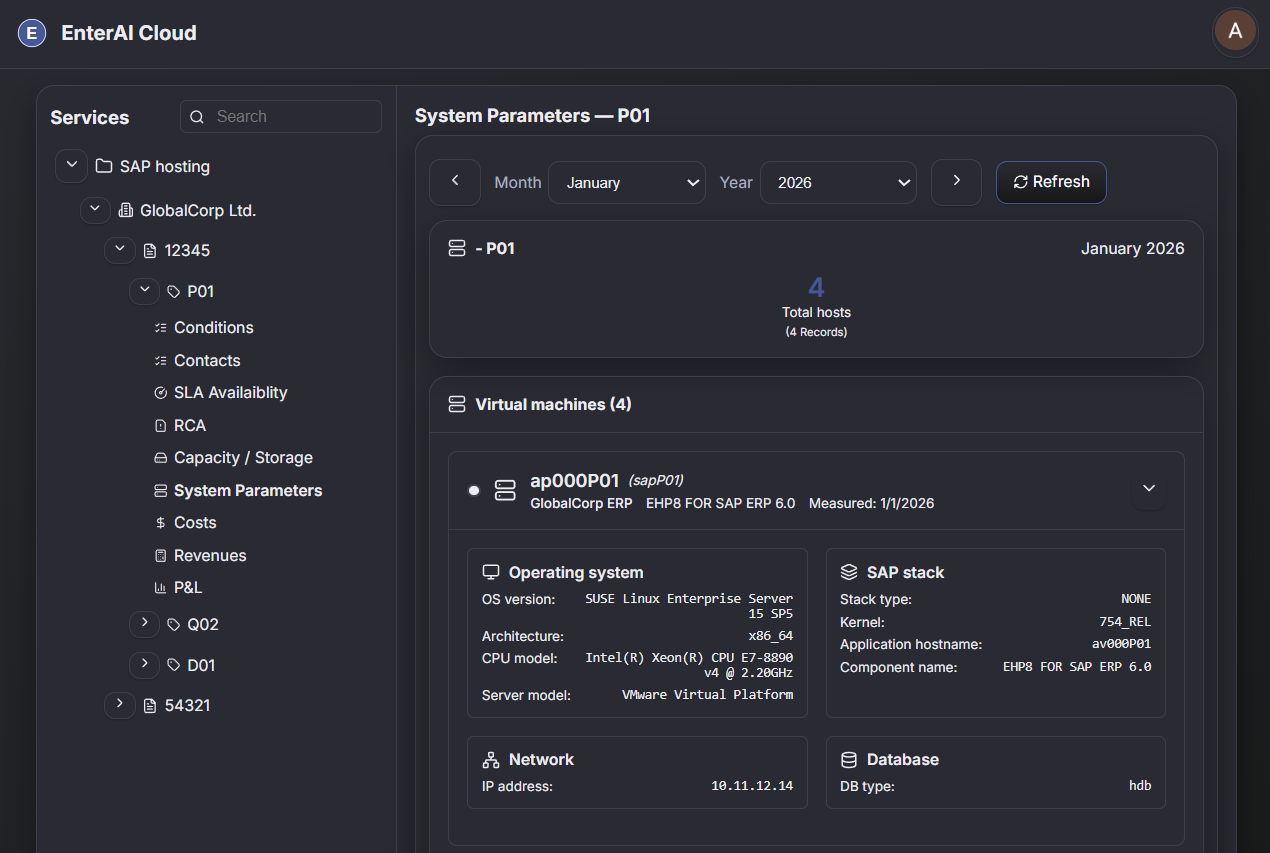Screen dimensions: 1270x853
Task: Click the monitor icon on the Operating system card
Action: [490, 571]
